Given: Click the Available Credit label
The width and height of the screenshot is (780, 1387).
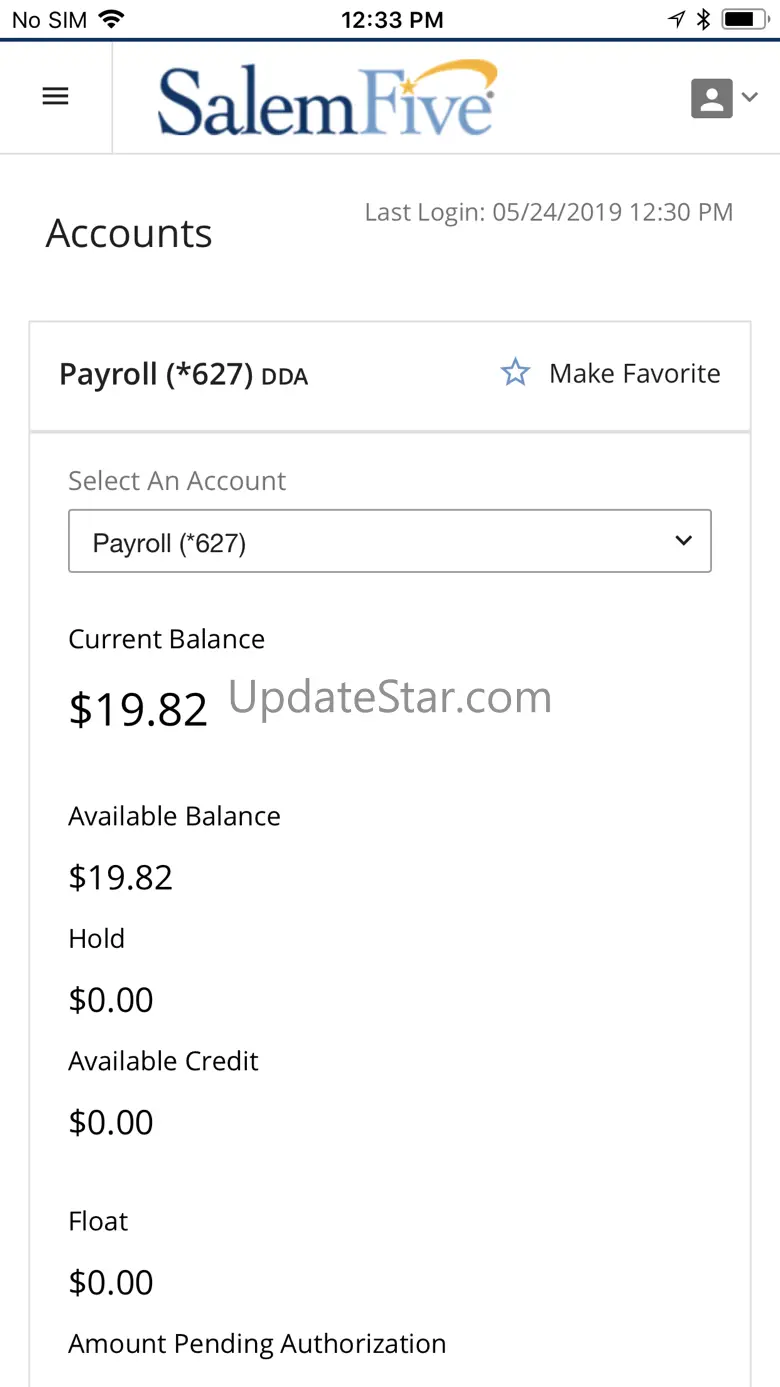Looking at the screenshot, I should [x=163, y=1061].
